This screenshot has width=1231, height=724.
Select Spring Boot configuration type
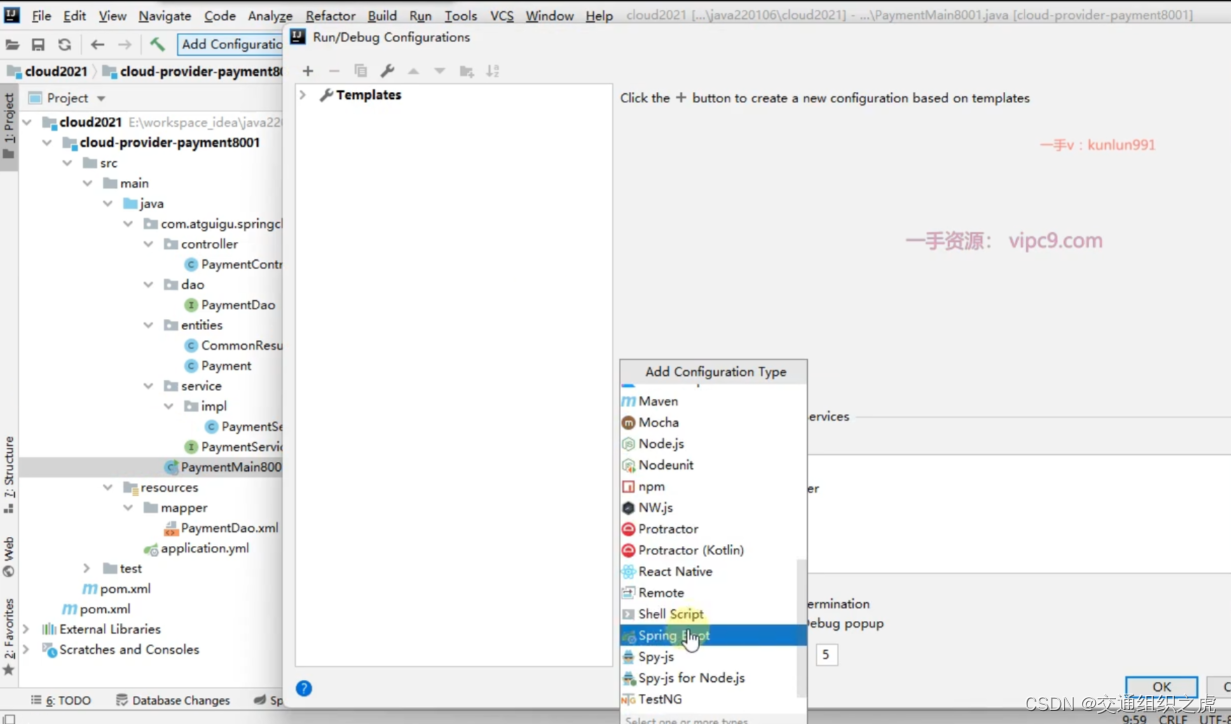click(x=713, y=636)
